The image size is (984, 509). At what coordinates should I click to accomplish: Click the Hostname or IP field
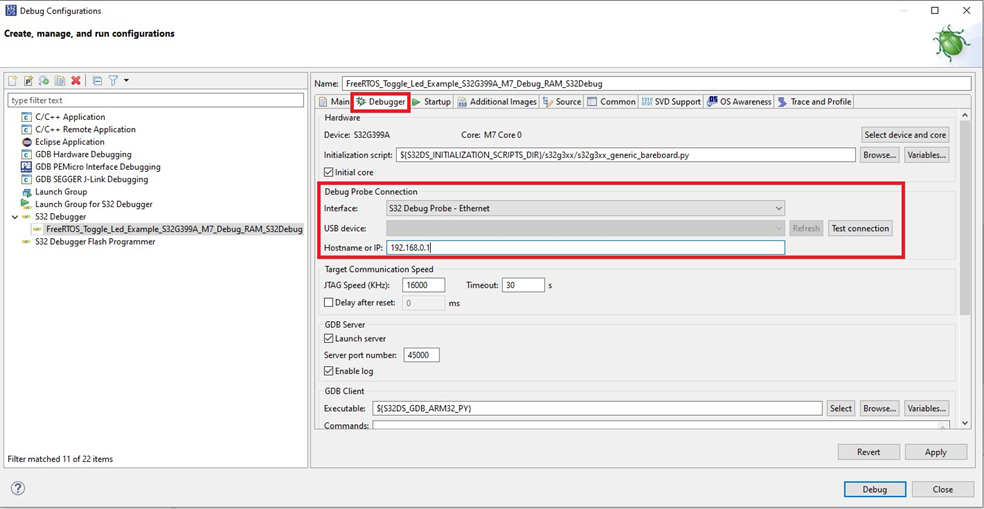[x=586, y=248]
